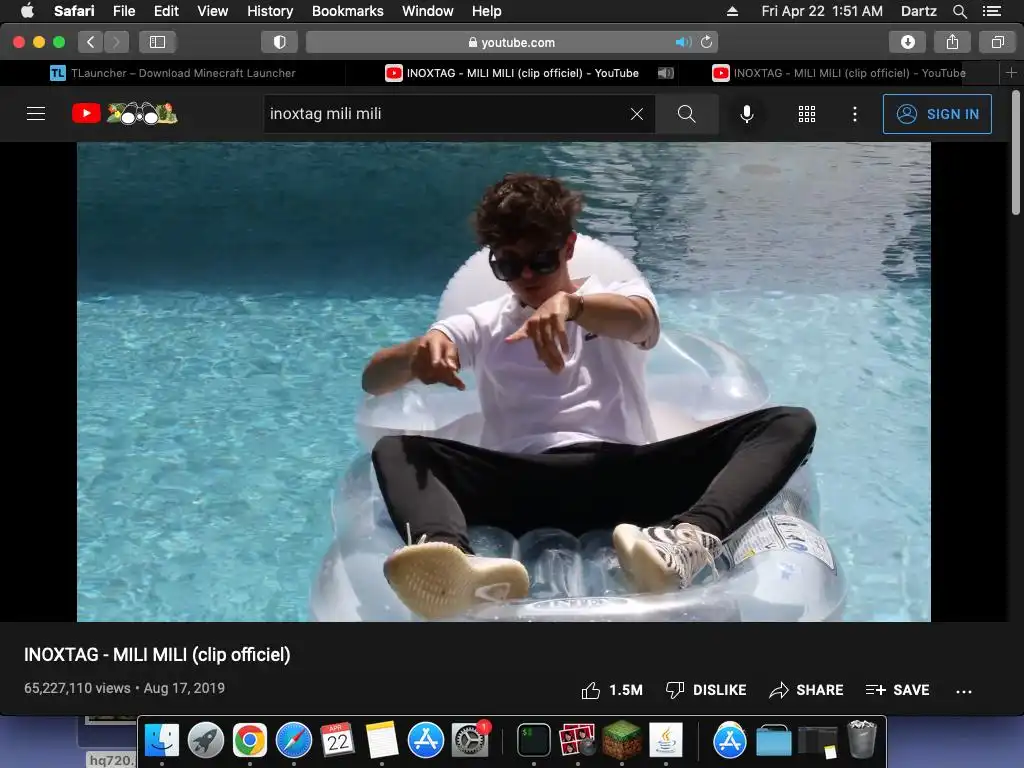Save the video to a playlist
The width and height of the screenshot is (1024, 768).
tap(897, 690)
